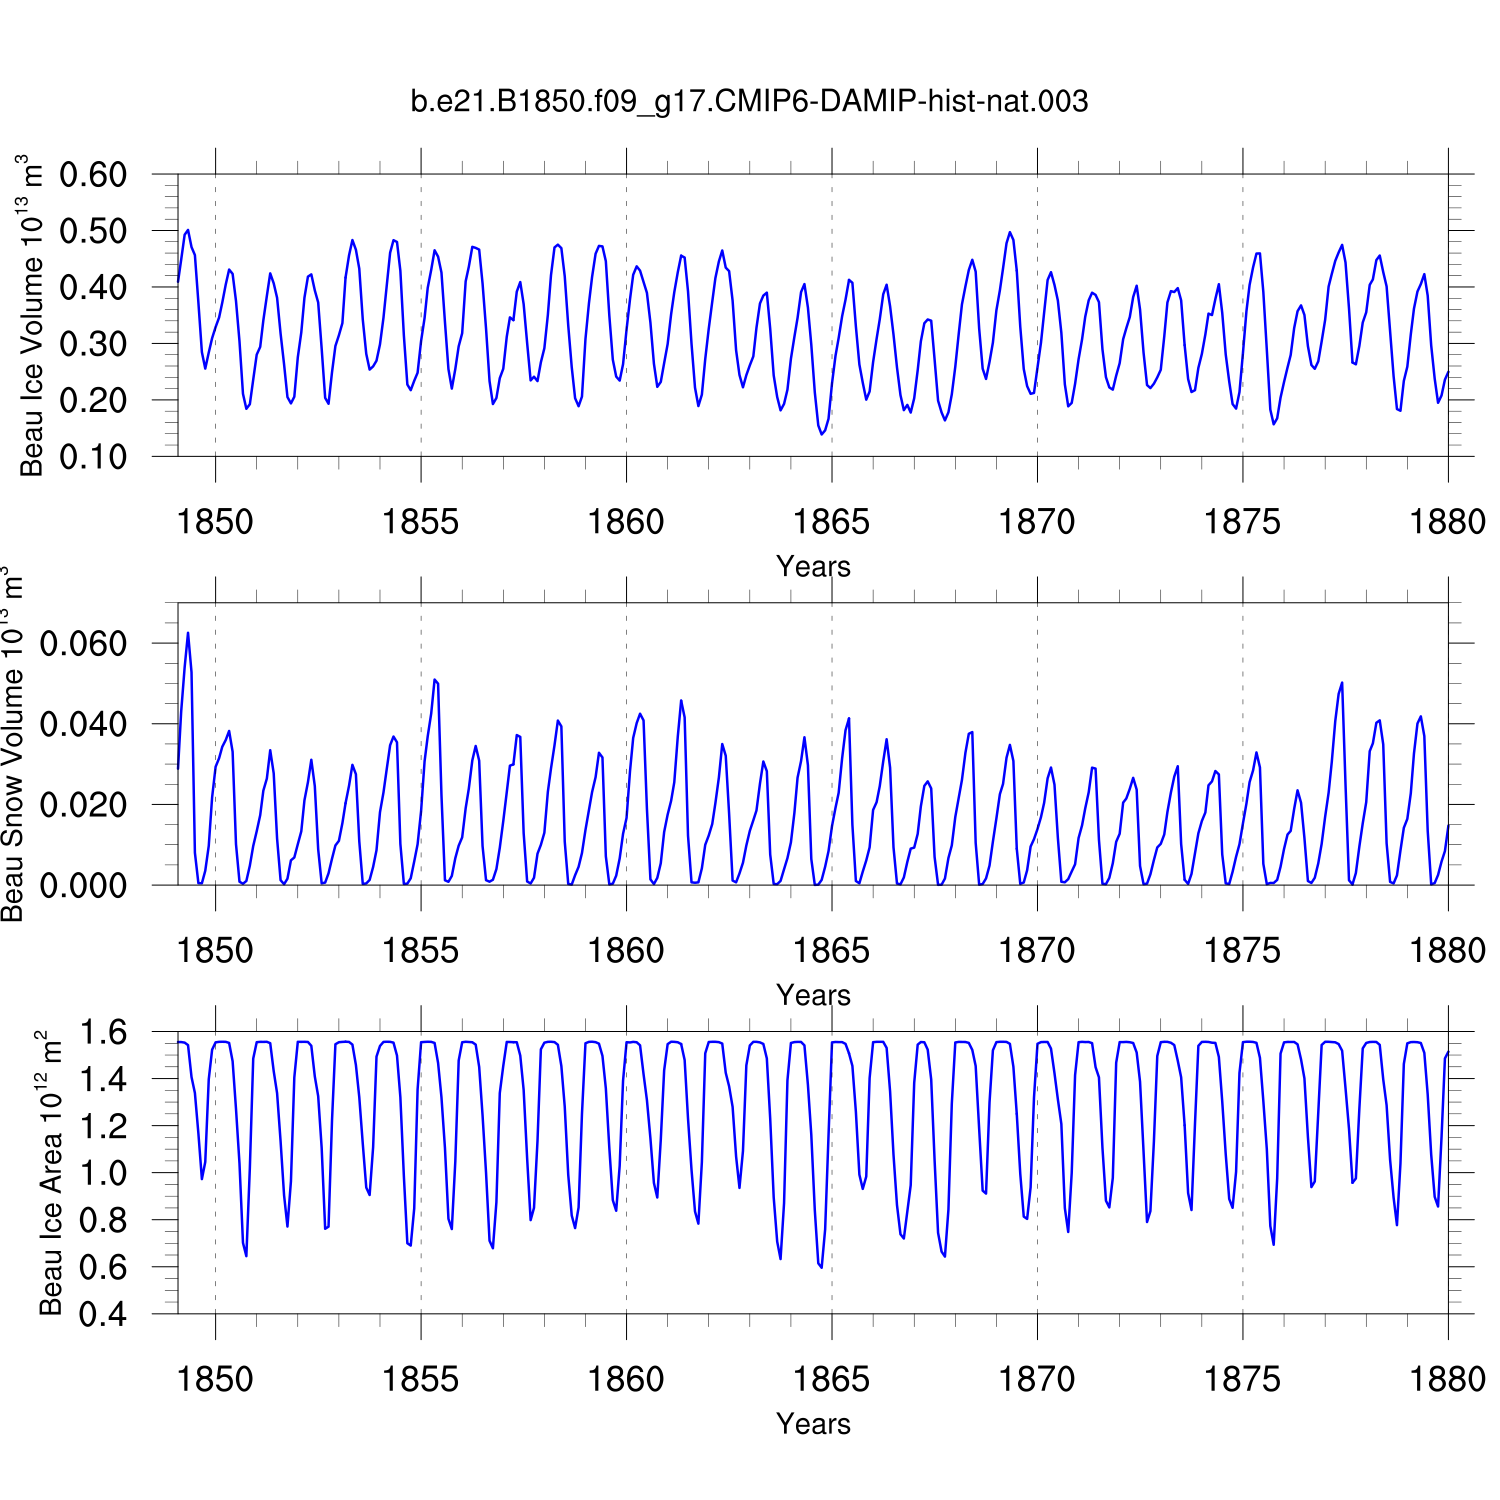Click the 1865 tick label under ice volume chart
Image resolution: width=1500 pixels, height=1500 pixels.
coord(831,522)
